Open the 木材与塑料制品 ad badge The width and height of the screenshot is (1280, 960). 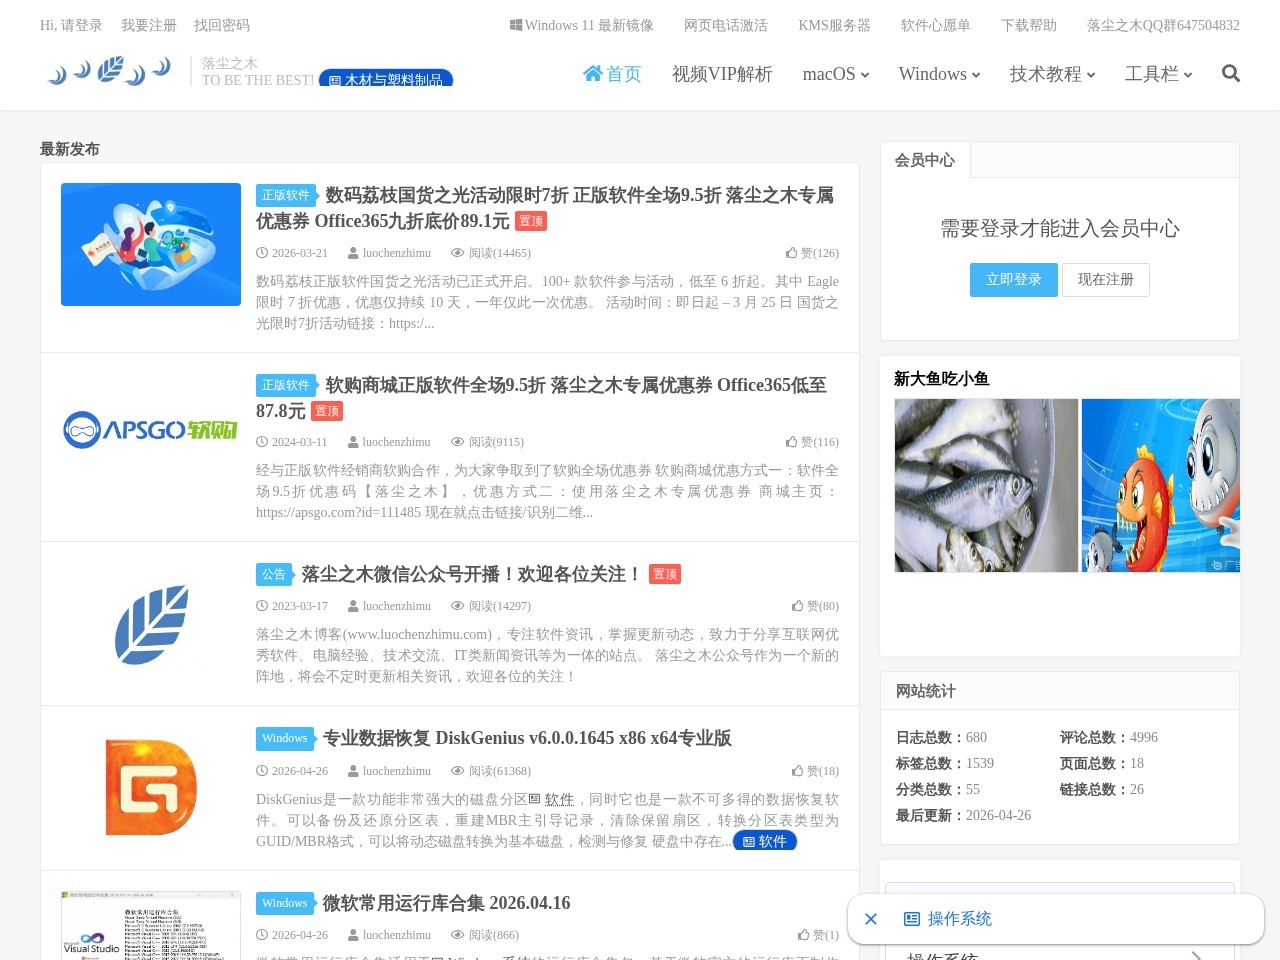(386, 78)
